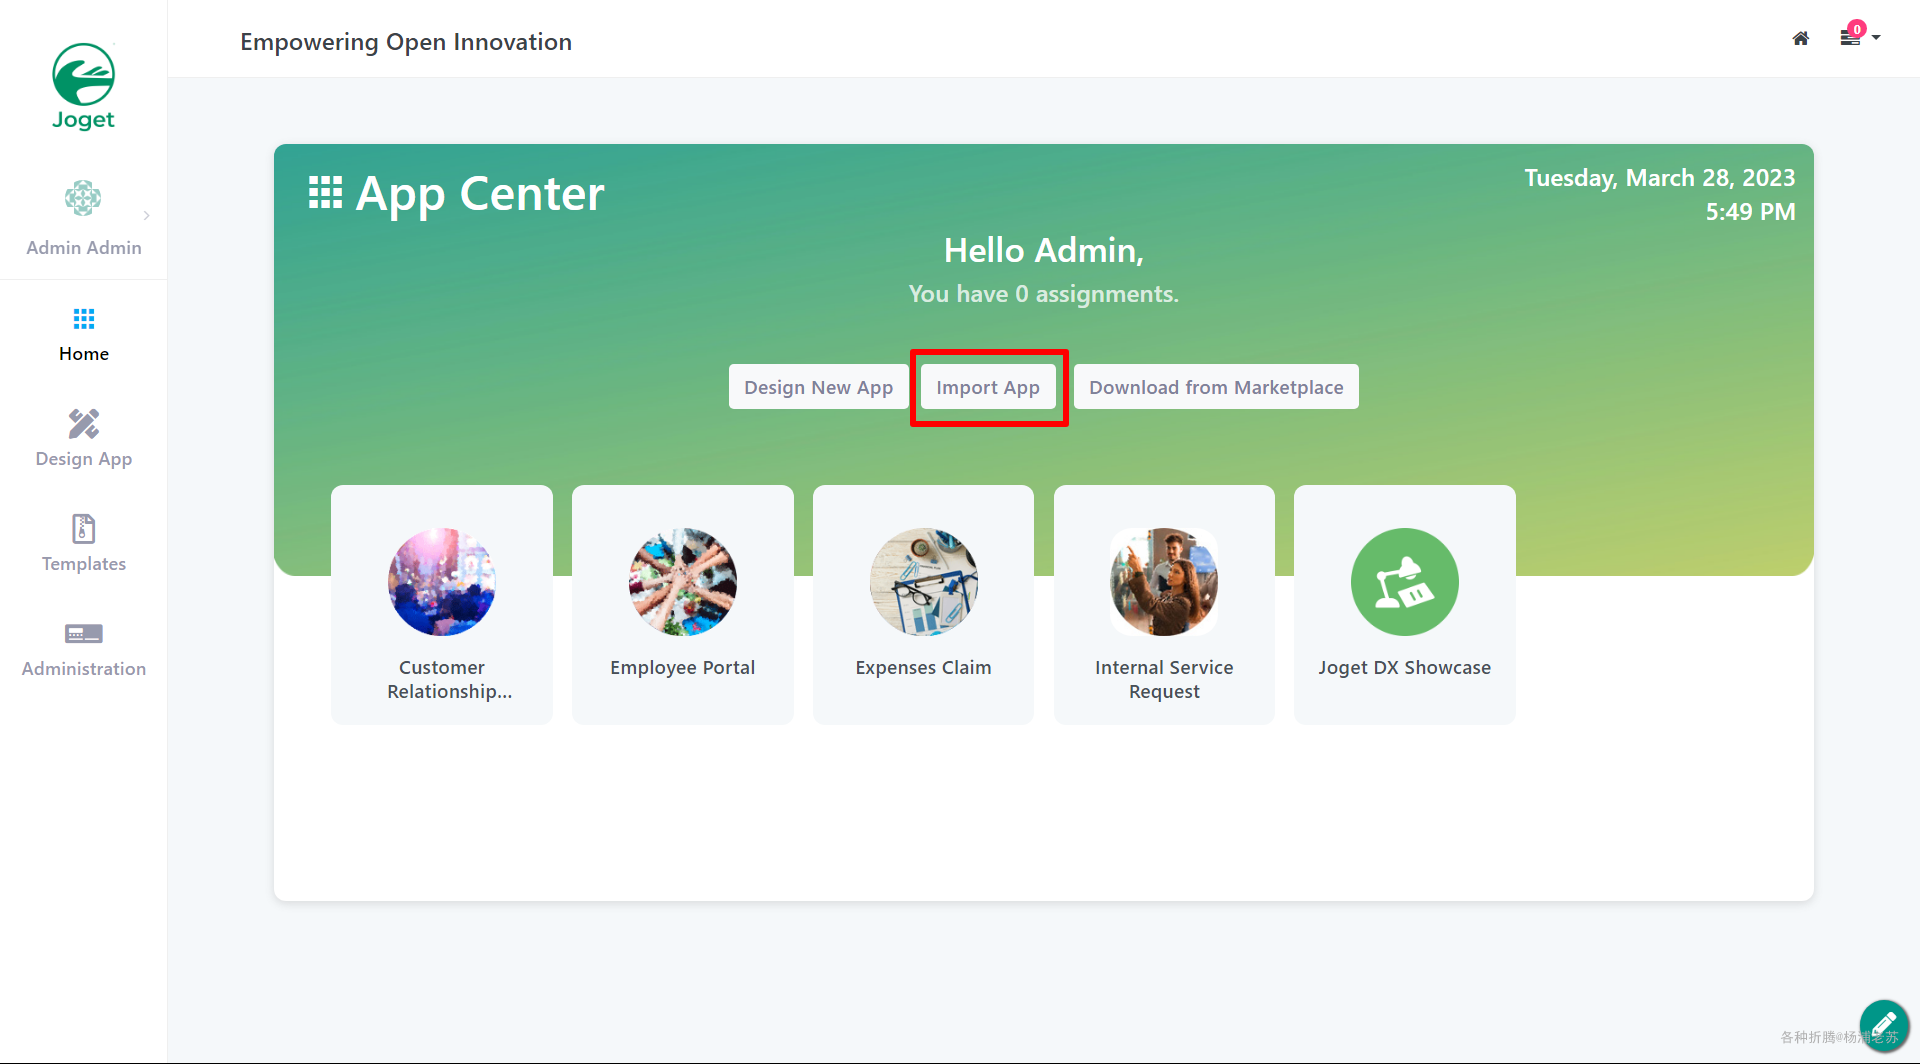Click the '5:49 PM' time text
The height and width of the screenshot is (1064, 1920).
pos(1751,212)
